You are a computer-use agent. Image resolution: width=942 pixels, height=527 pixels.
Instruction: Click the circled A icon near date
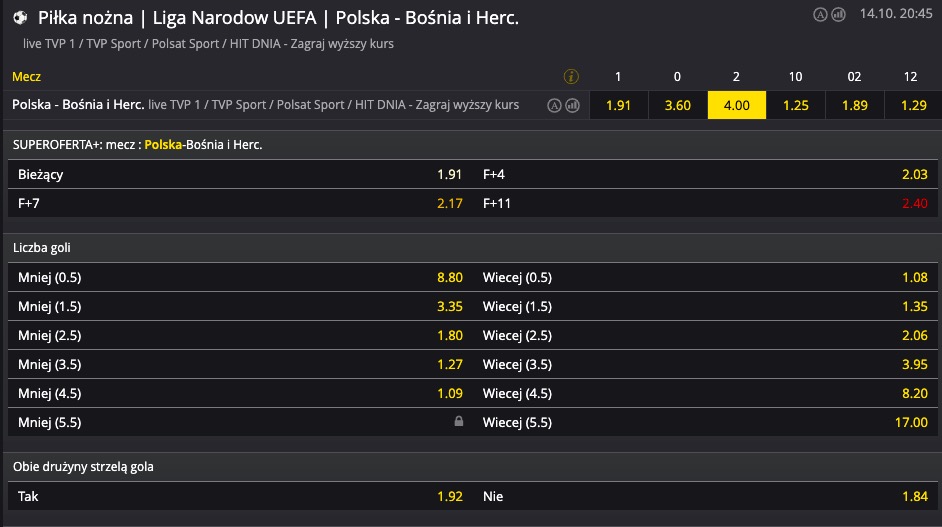(x=820, y=14)
